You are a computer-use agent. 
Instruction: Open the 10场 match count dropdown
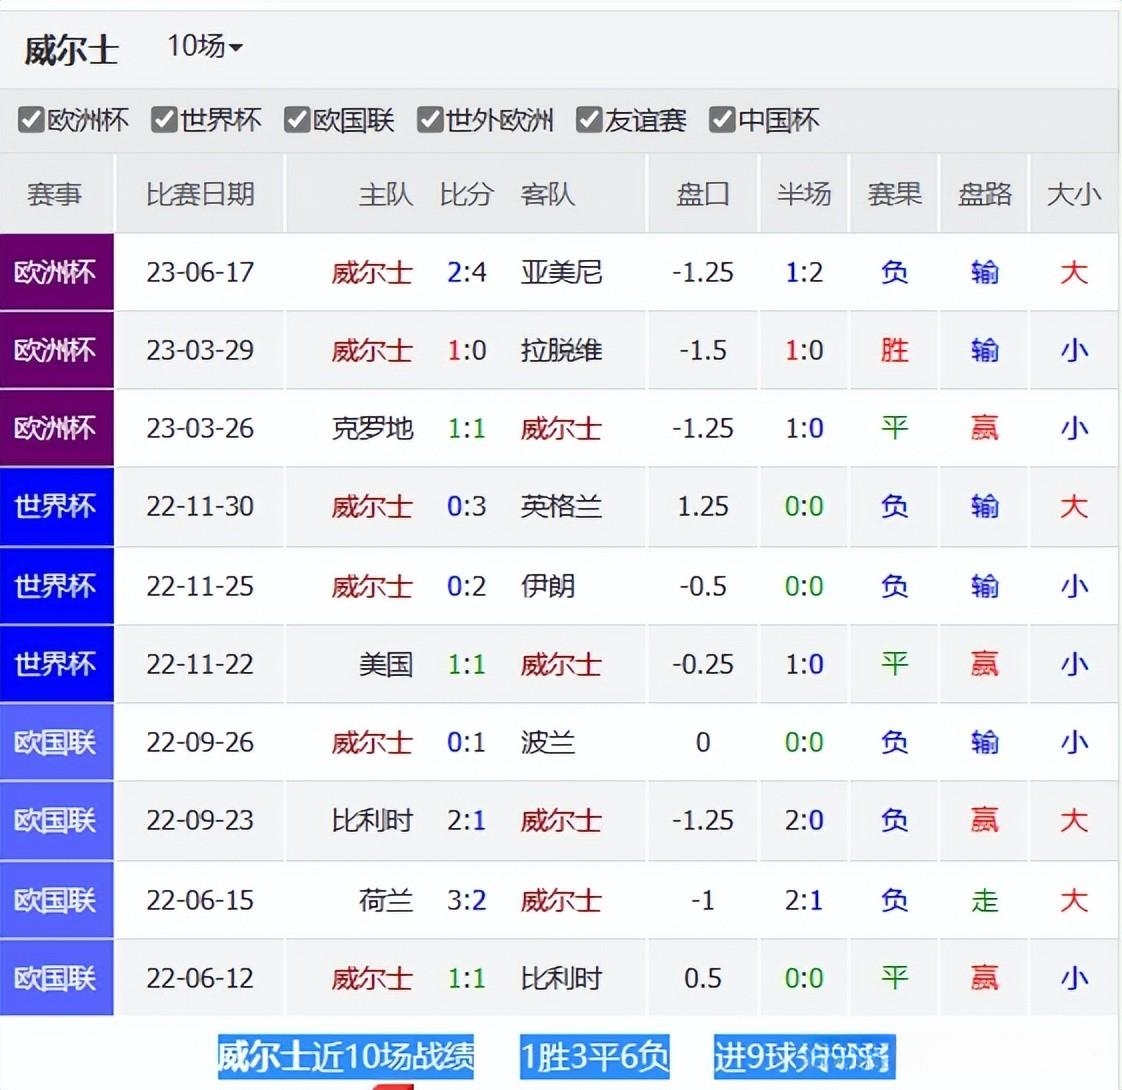pos(205,47)
